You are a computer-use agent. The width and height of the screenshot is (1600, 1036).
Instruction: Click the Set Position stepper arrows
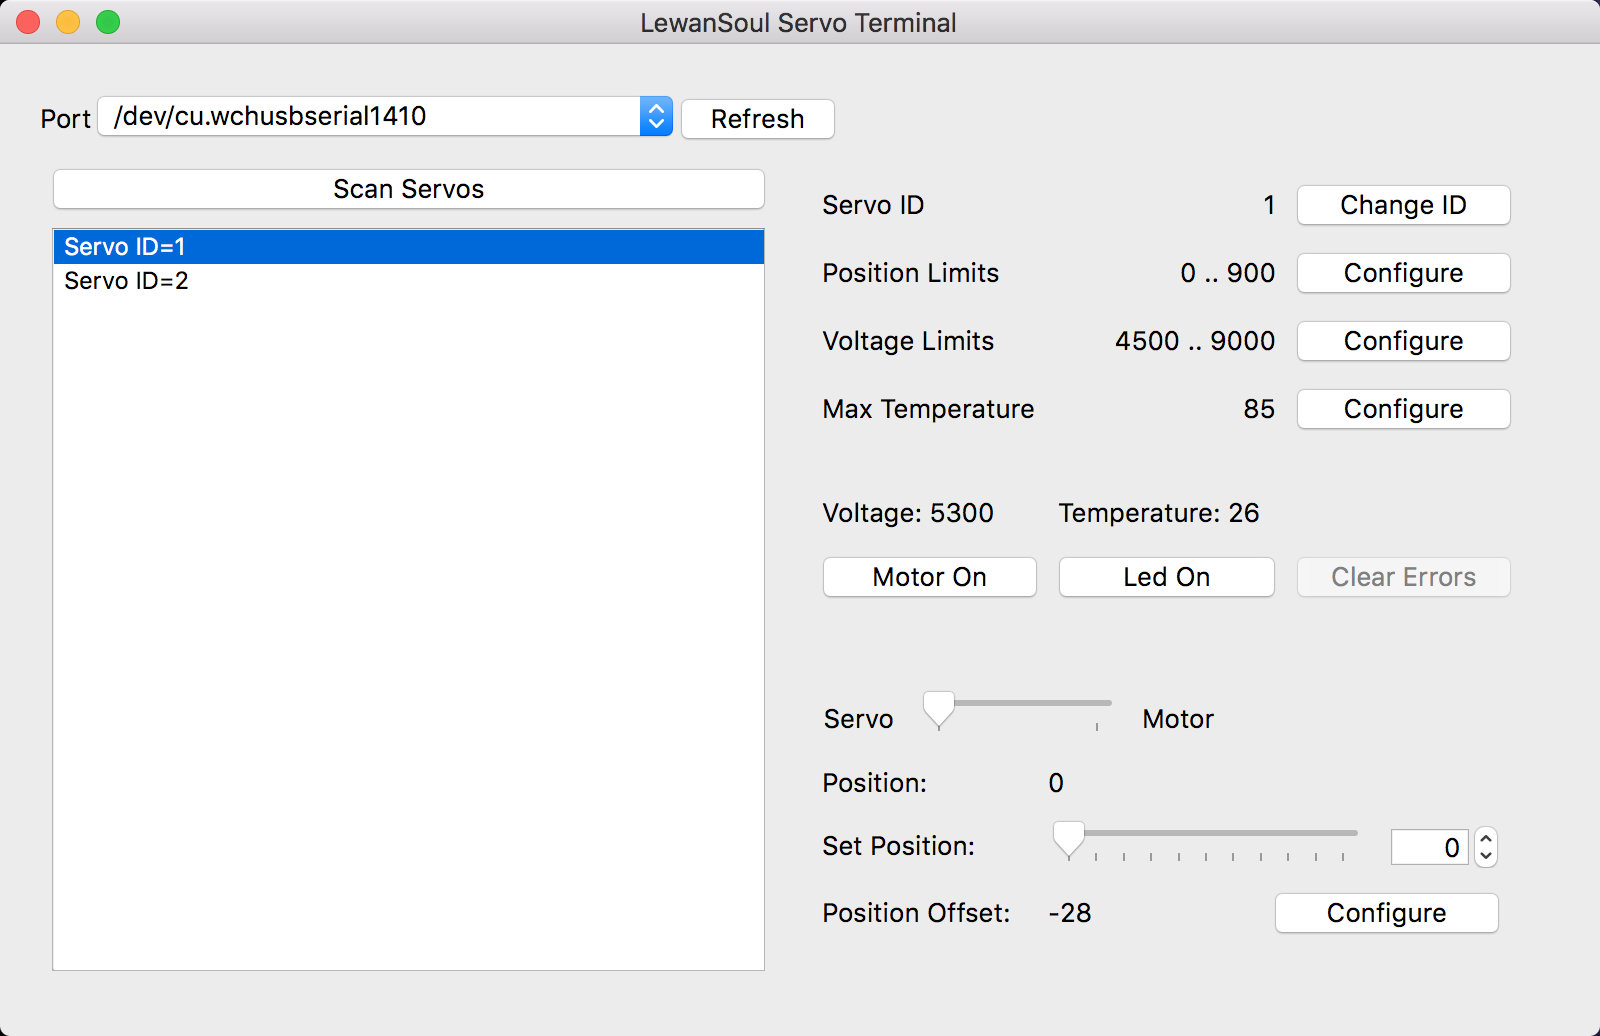pyautogui.click(x=1486, y=848)
